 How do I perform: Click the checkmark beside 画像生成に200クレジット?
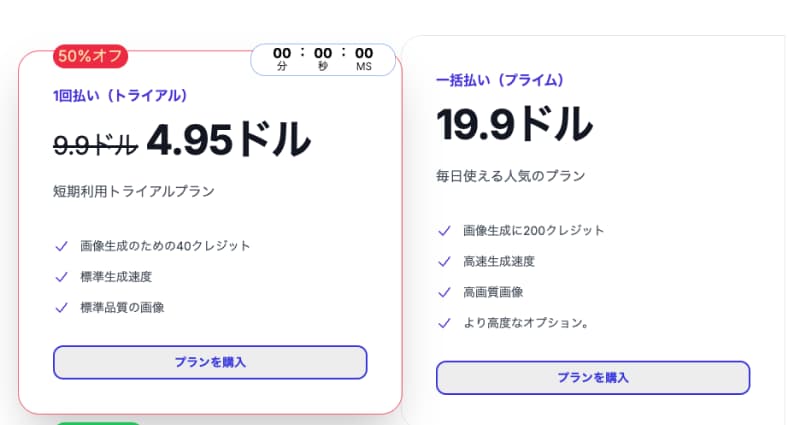[x=444, y=230]
